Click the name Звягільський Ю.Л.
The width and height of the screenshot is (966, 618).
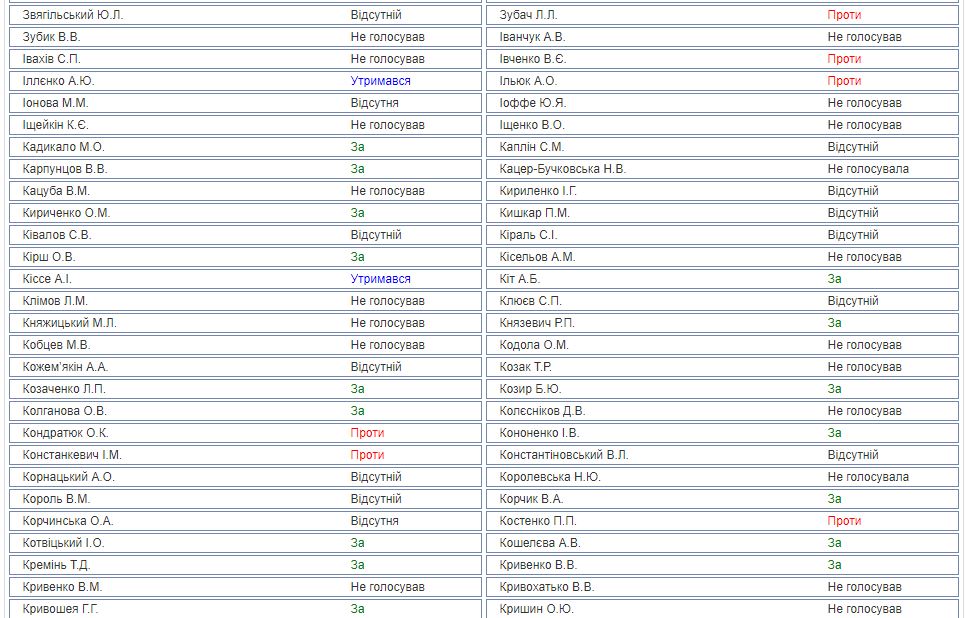click(x=73, y=15)
